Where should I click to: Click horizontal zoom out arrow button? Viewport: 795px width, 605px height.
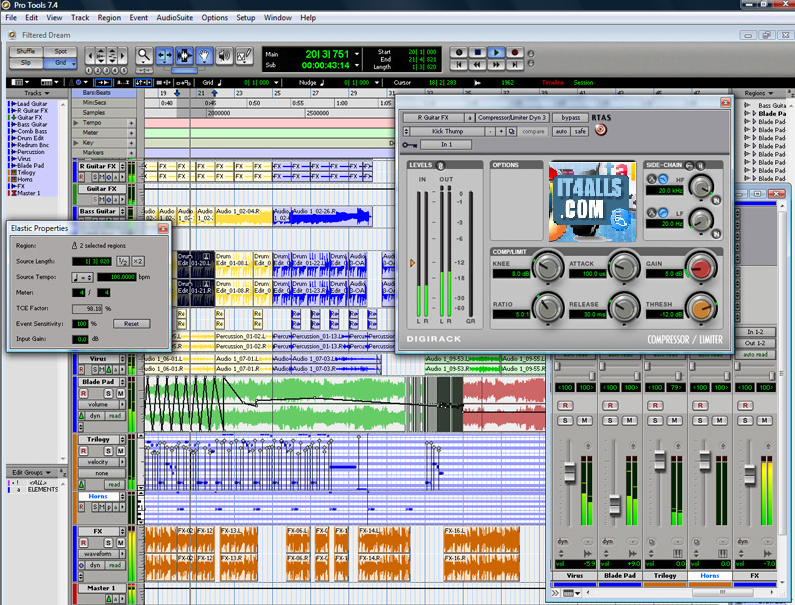[90, 55]
